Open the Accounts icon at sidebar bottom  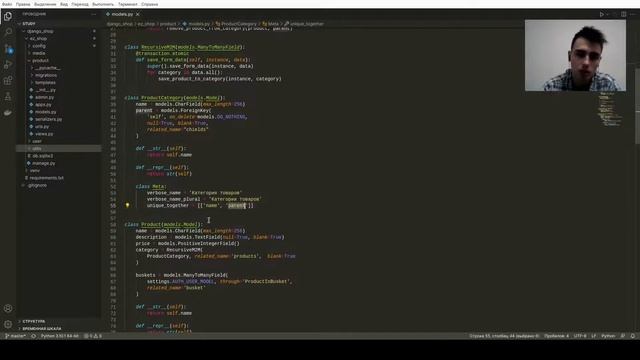(x=8, y=308)
